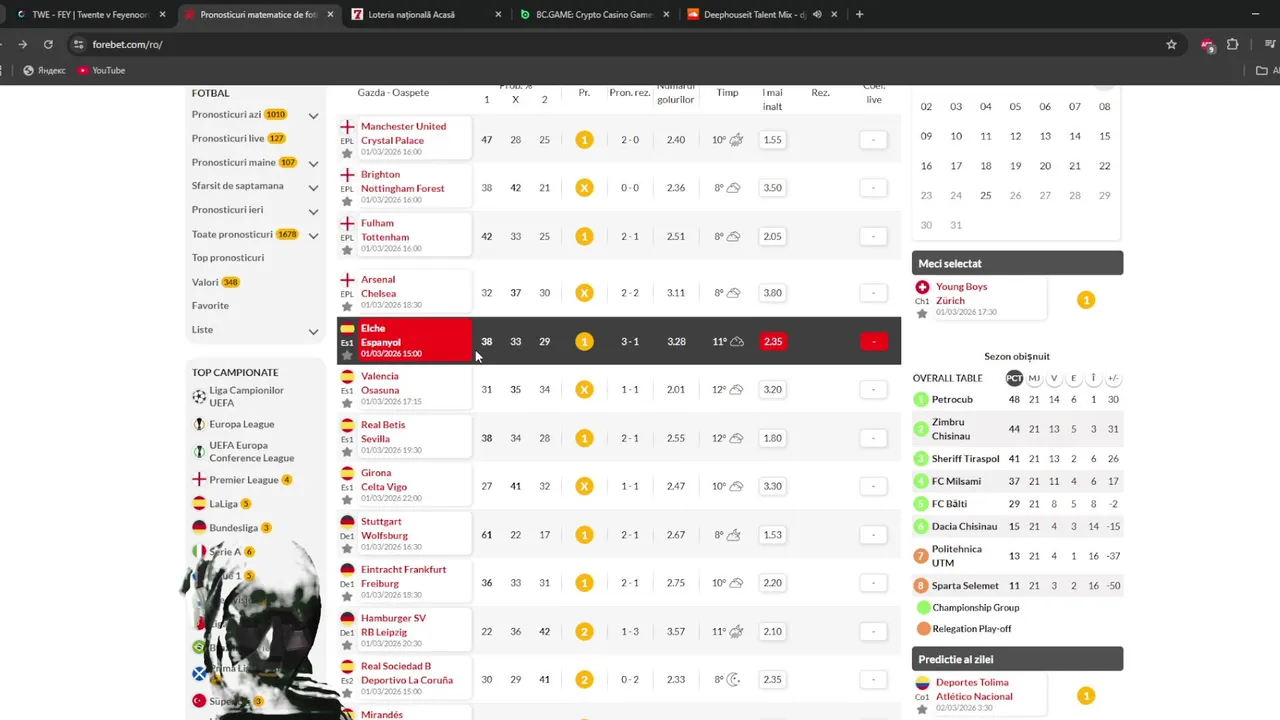Open the Eintracht Frankfurt vs Freiburg match

coord(403,576)
